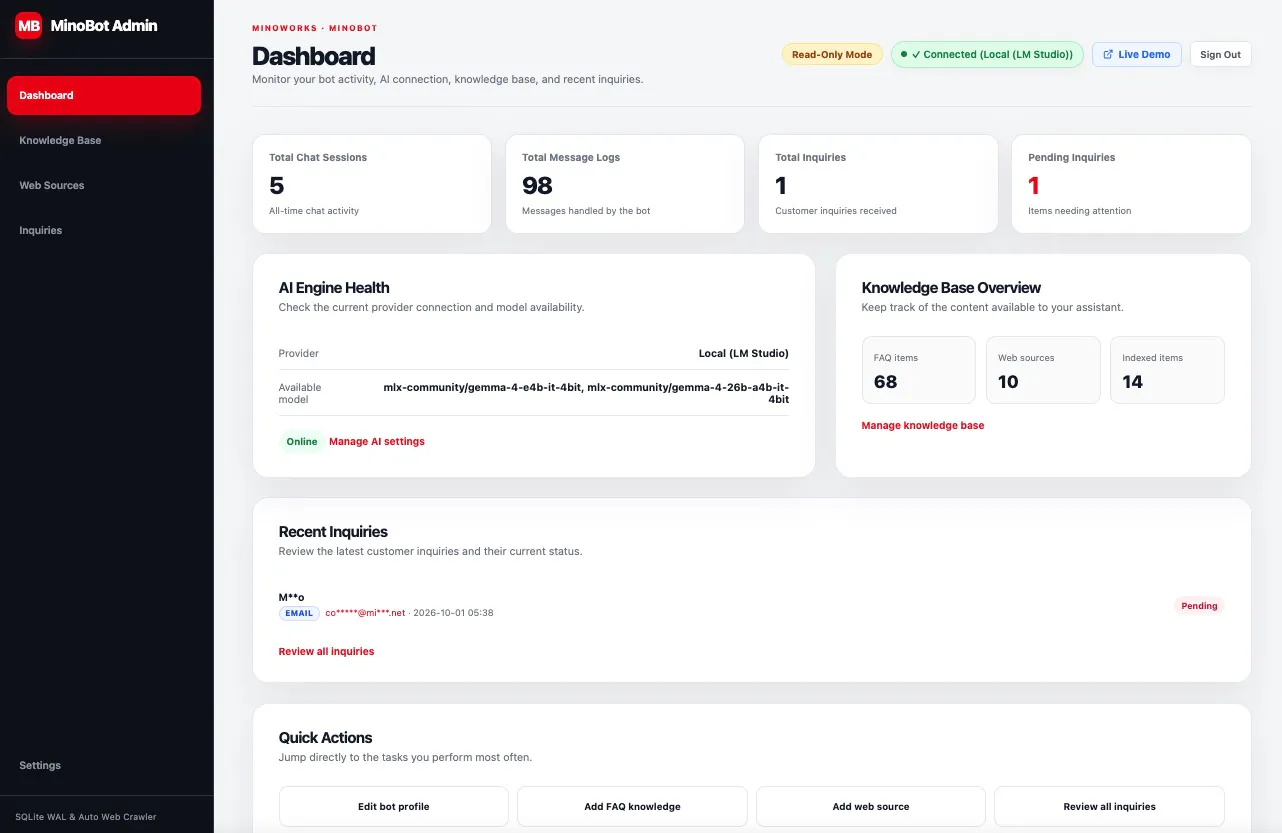Open the Manage knowledge base link

[x=923, y=425]
